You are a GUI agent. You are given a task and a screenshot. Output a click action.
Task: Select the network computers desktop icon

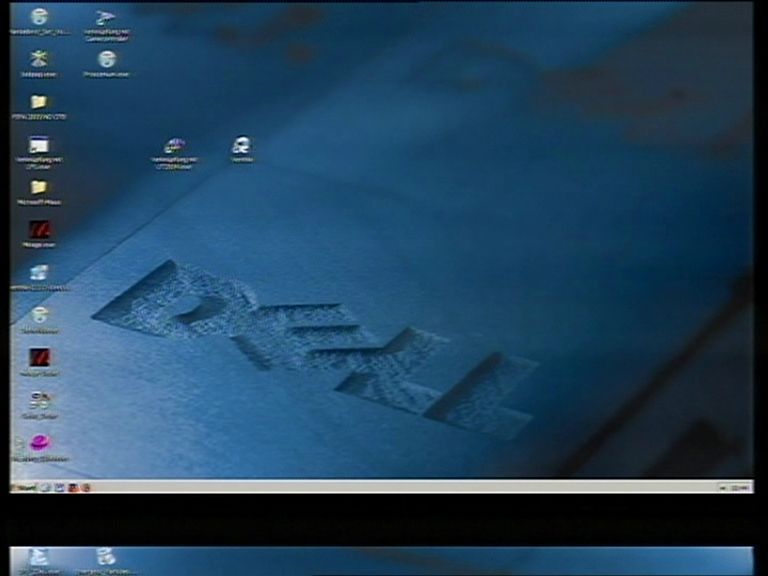tap(40, 400)
